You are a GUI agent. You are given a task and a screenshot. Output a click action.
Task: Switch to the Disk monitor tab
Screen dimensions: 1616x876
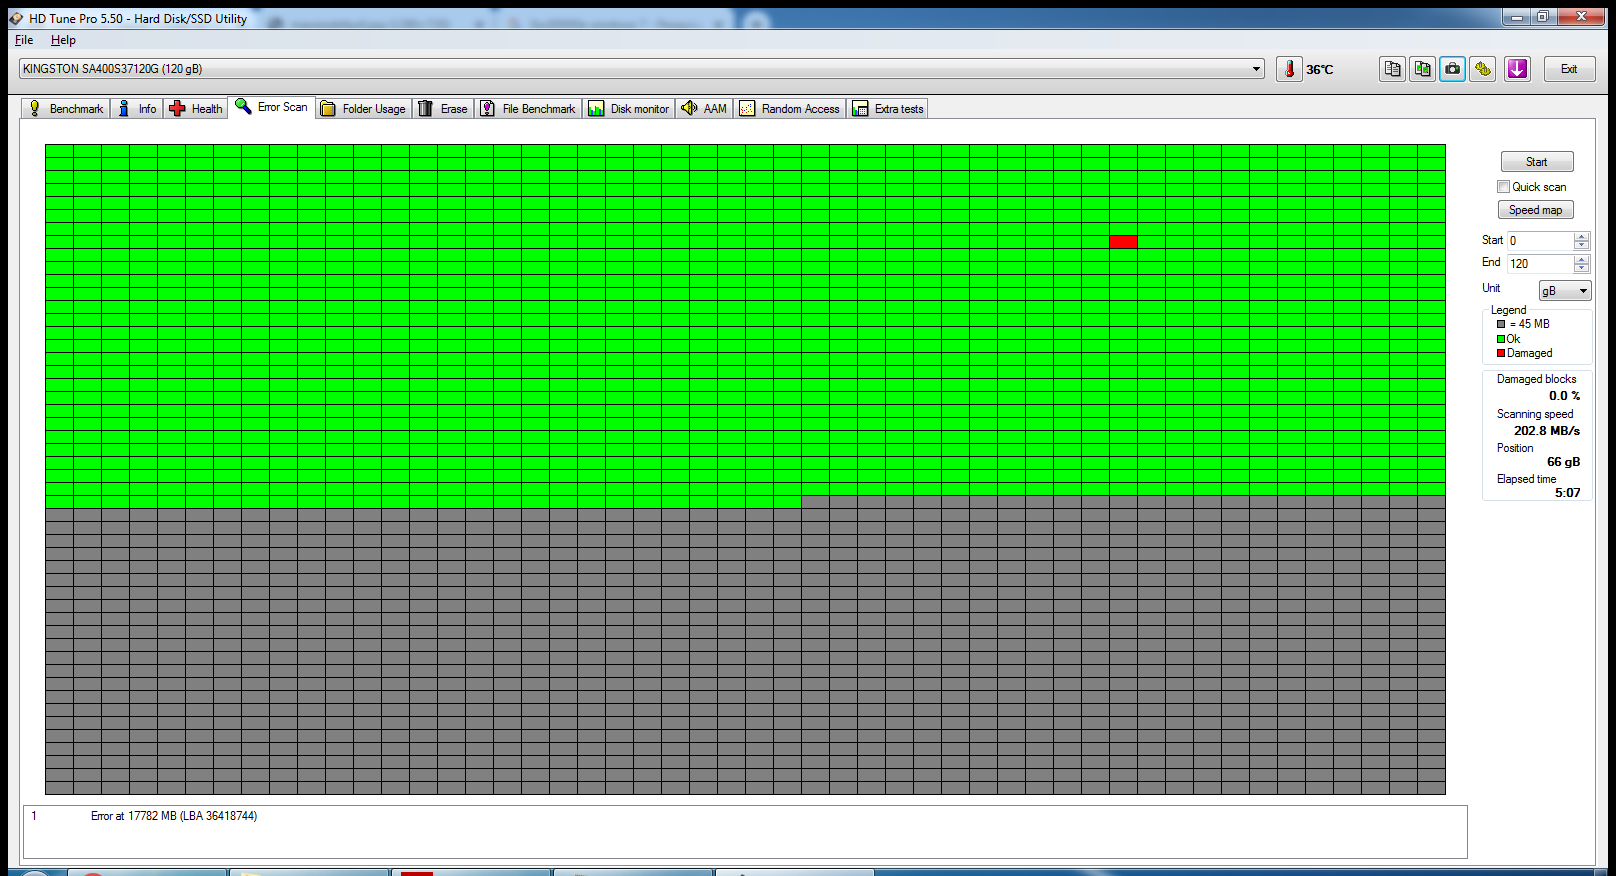pyautogui.click(x=629, y=109)
